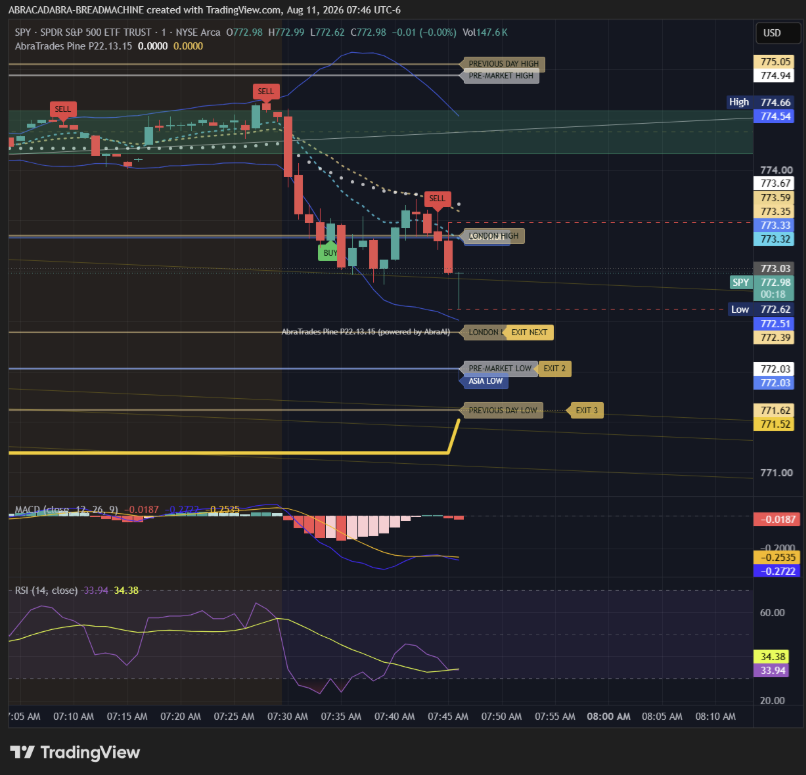Click the green BUY signal label

[329, 253]
